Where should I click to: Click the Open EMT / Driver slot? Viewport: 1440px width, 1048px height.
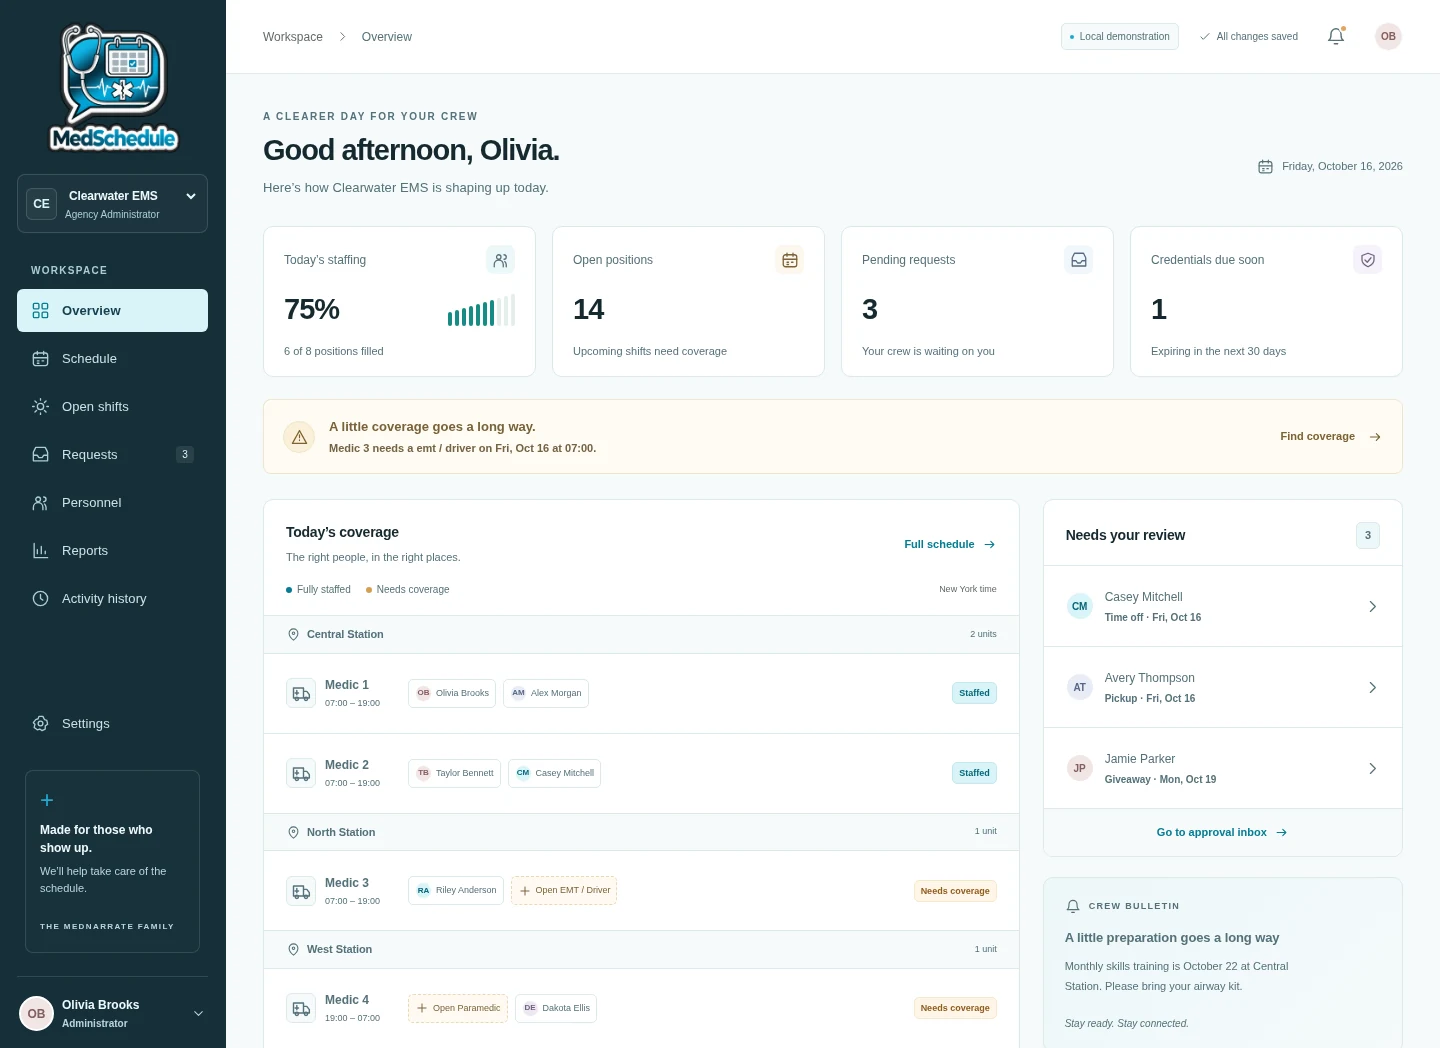coord(564,890)
